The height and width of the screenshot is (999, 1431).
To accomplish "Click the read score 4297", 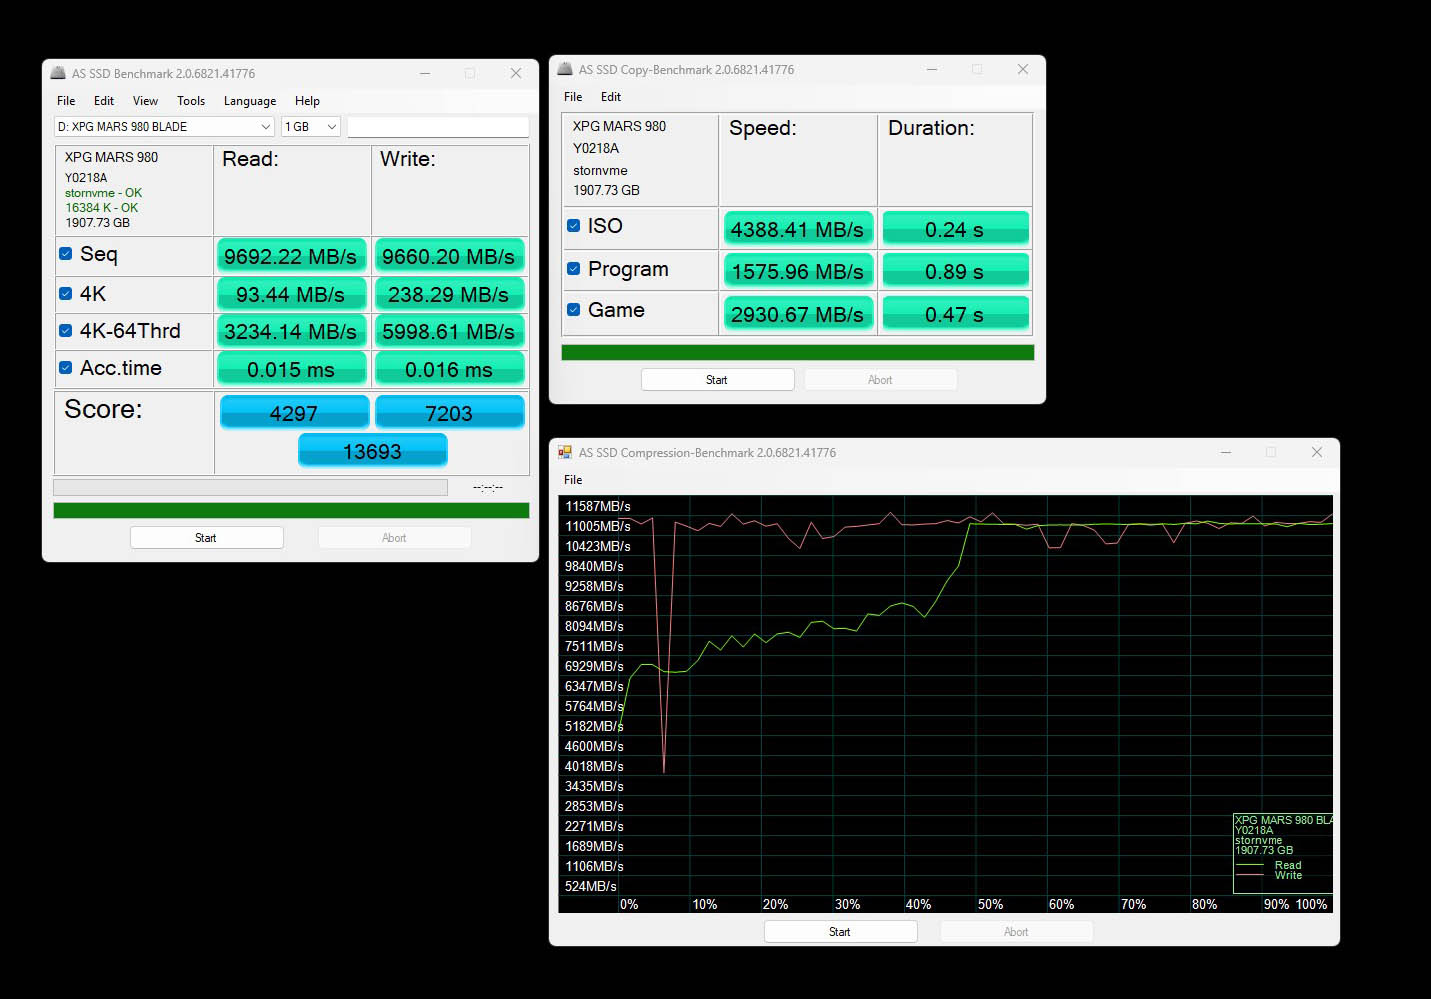I will point(294,413).
